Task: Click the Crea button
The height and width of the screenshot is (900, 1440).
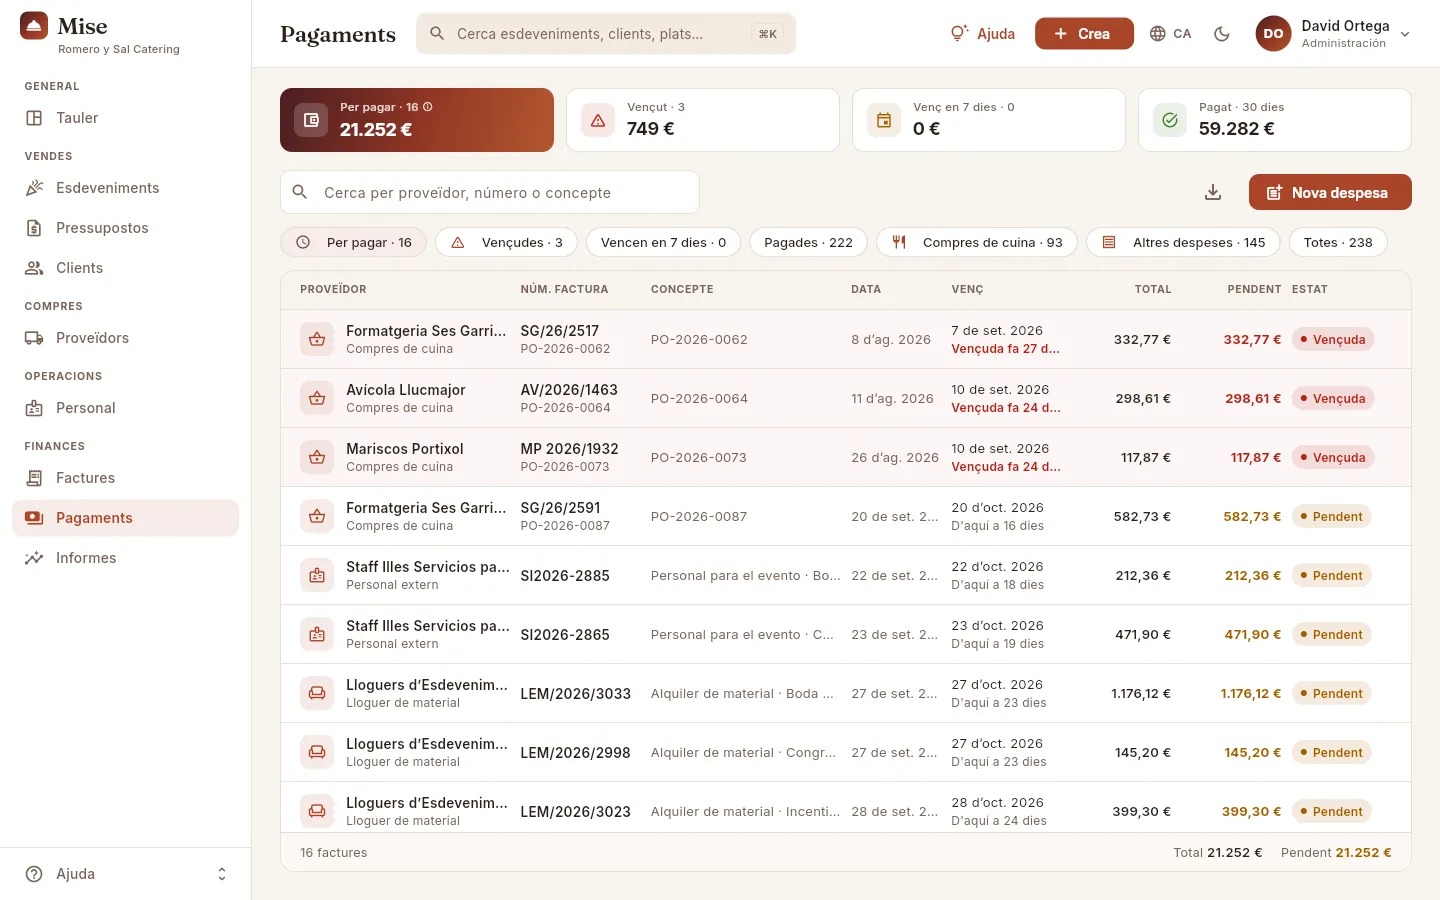Action: pos(1084,34)
